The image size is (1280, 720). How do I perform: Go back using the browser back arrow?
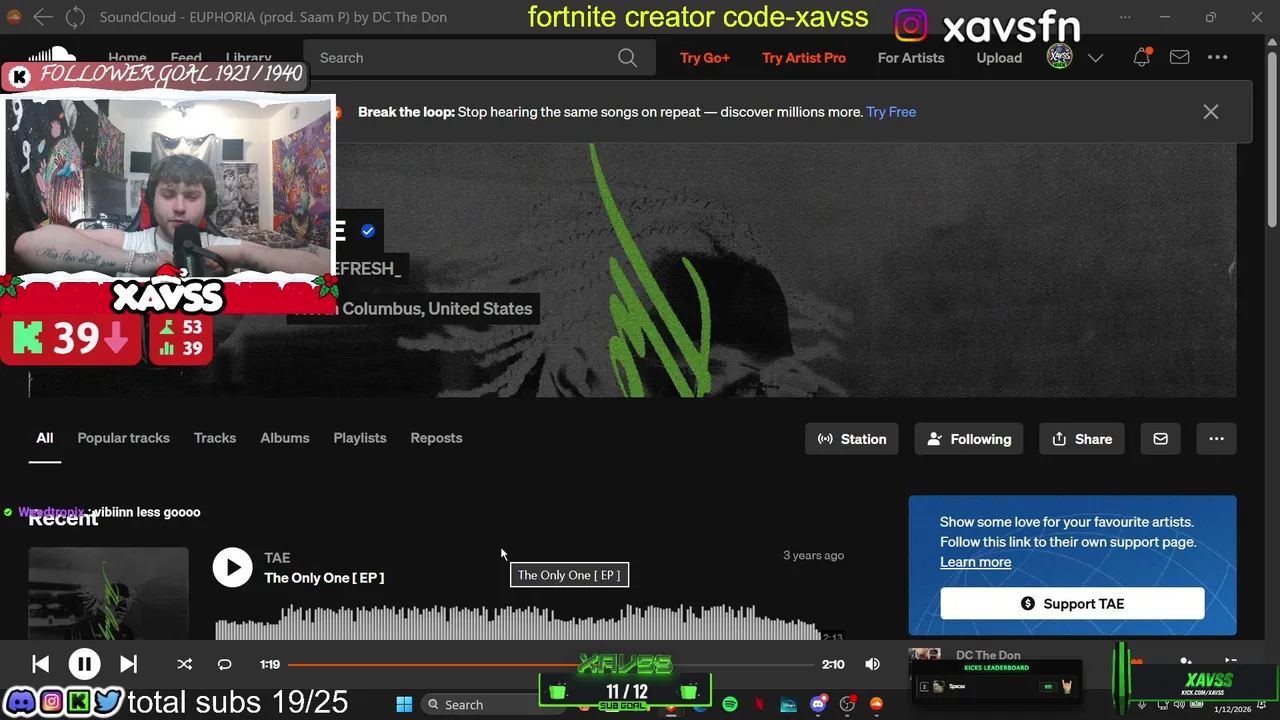42,17
